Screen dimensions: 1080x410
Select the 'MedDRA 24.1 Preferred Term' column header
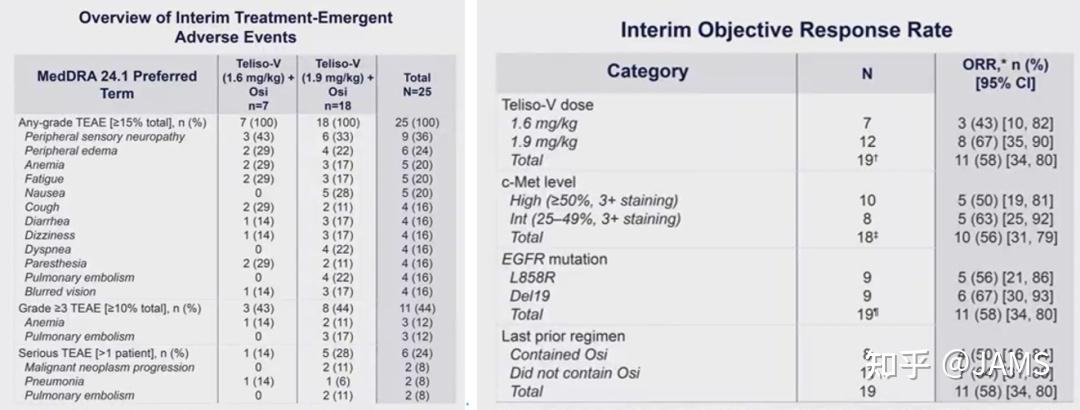113,84
